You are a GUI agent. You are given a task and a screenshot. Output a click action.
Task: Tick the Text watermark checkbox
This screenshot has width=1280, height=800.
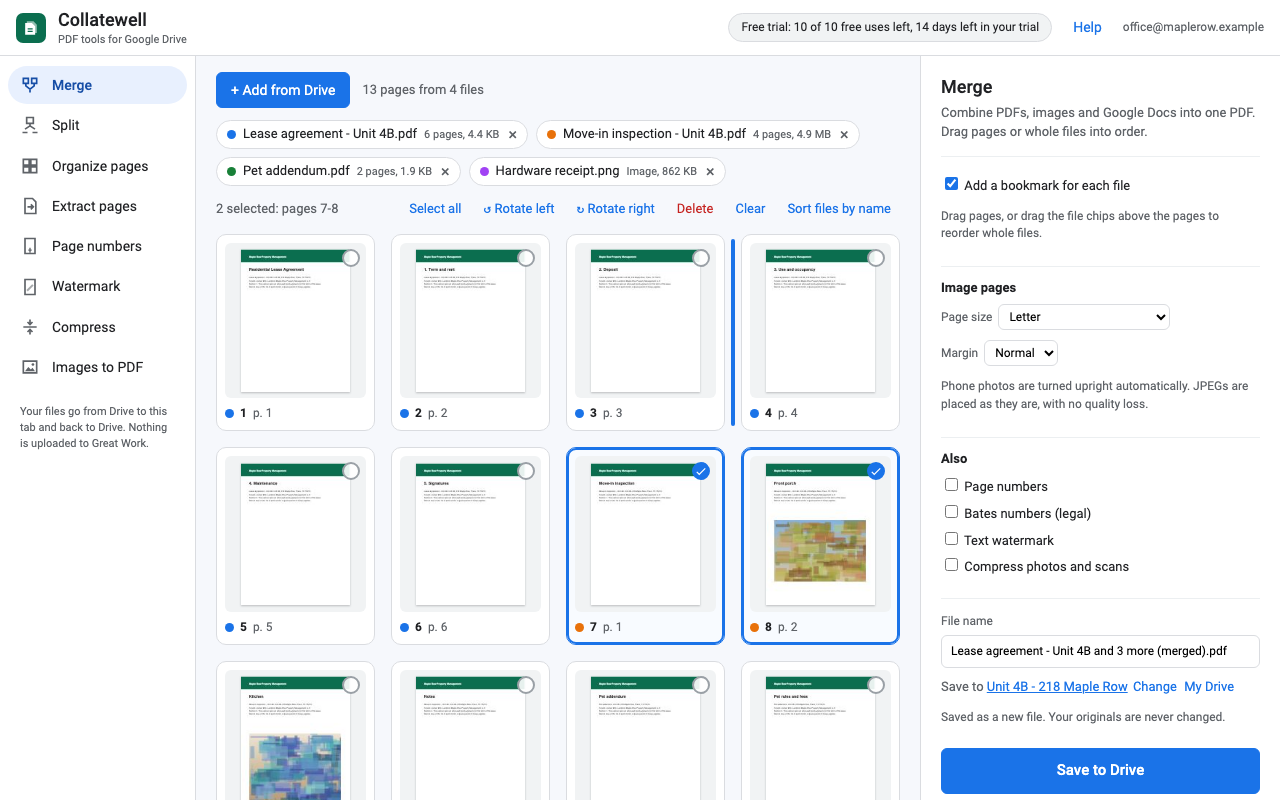951,539
